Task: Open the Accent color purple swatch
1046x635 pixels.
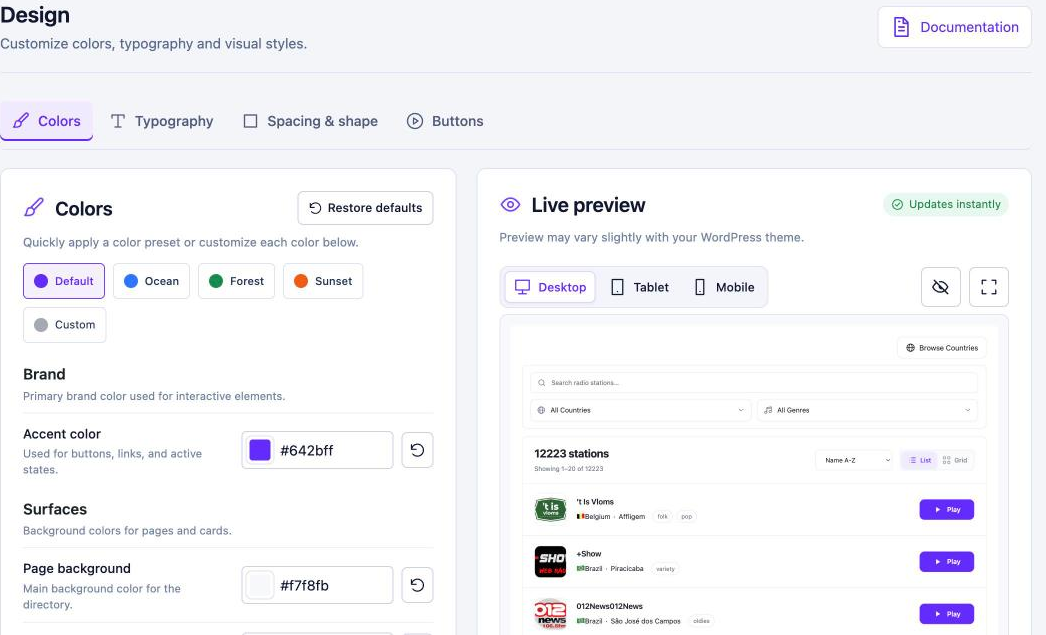Action: click(x=260, y=450)
